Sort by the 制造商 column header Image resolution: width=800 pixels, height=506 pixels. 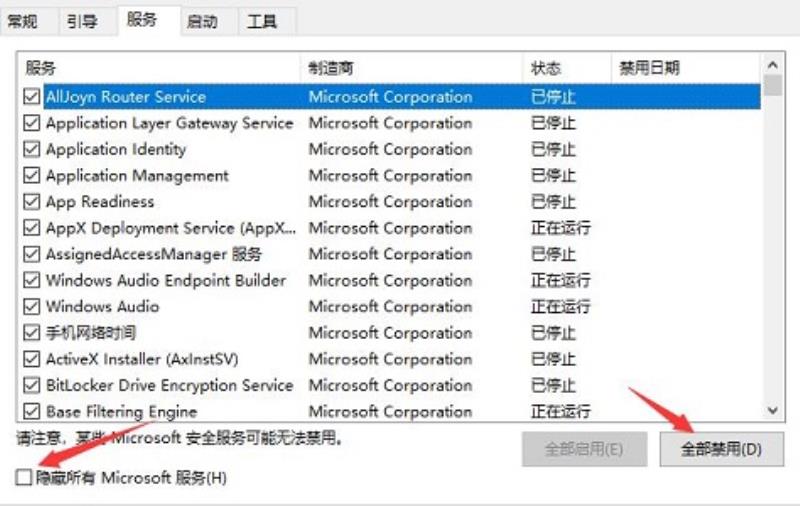click(x=411, y=68)
